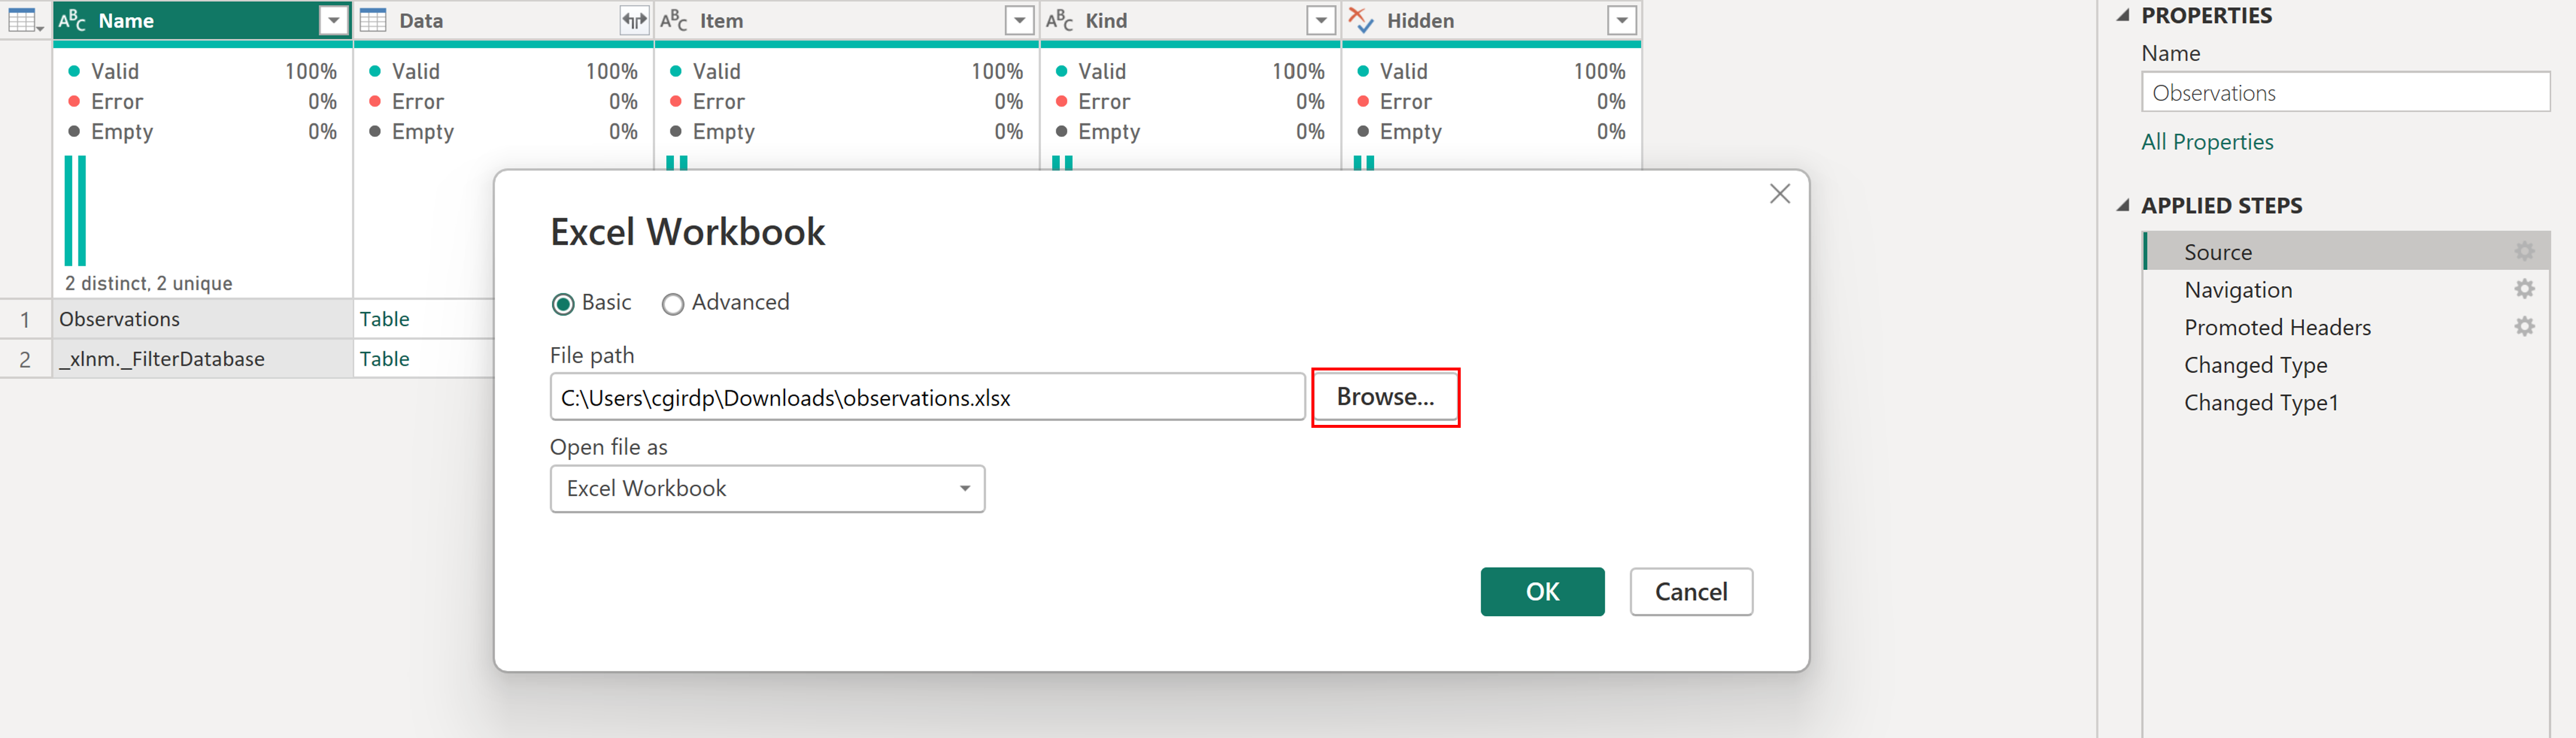This screenshot has width=2576, height=738.
Task: Click the Data column table type icon
Action: (373, 20)
